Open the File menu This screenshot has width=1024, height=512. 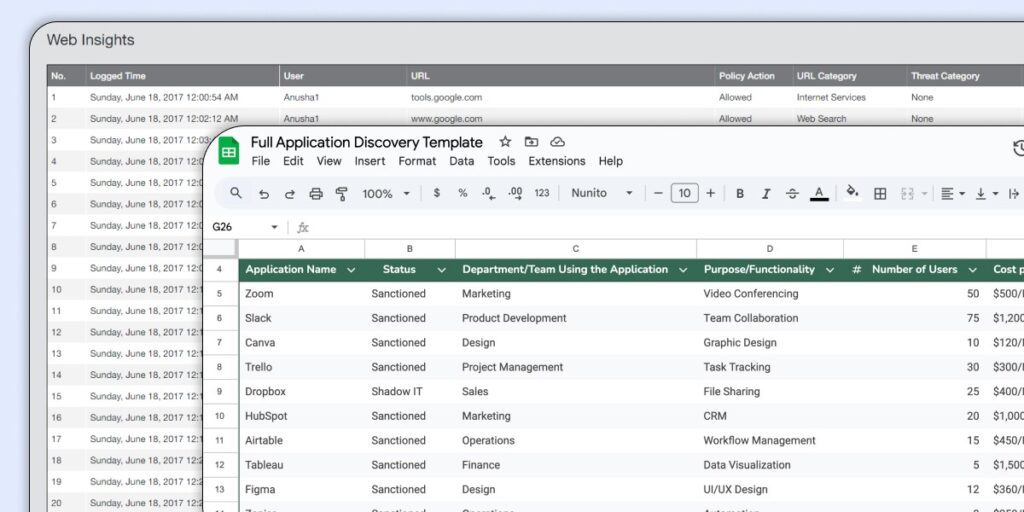[261, 161]
